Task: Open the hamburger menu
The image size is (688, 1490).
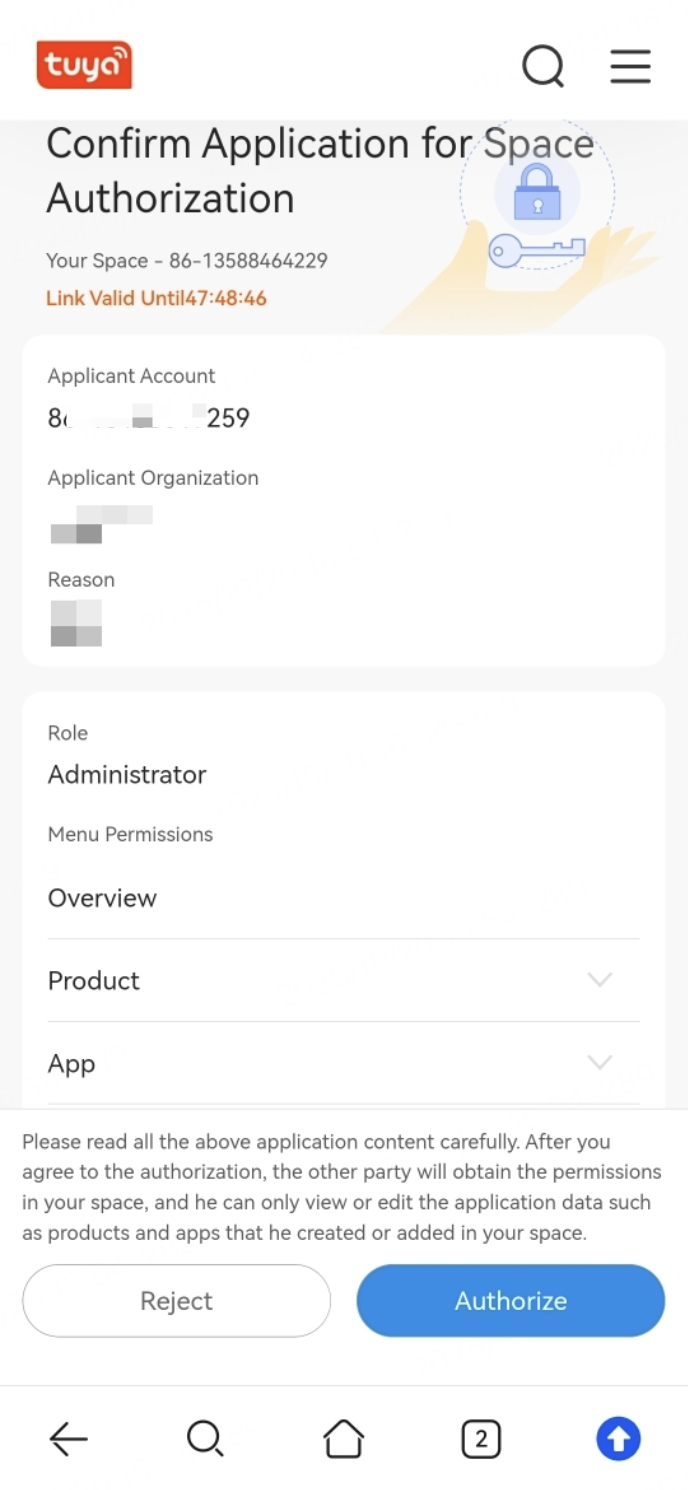Action: (x=630, y=67)
